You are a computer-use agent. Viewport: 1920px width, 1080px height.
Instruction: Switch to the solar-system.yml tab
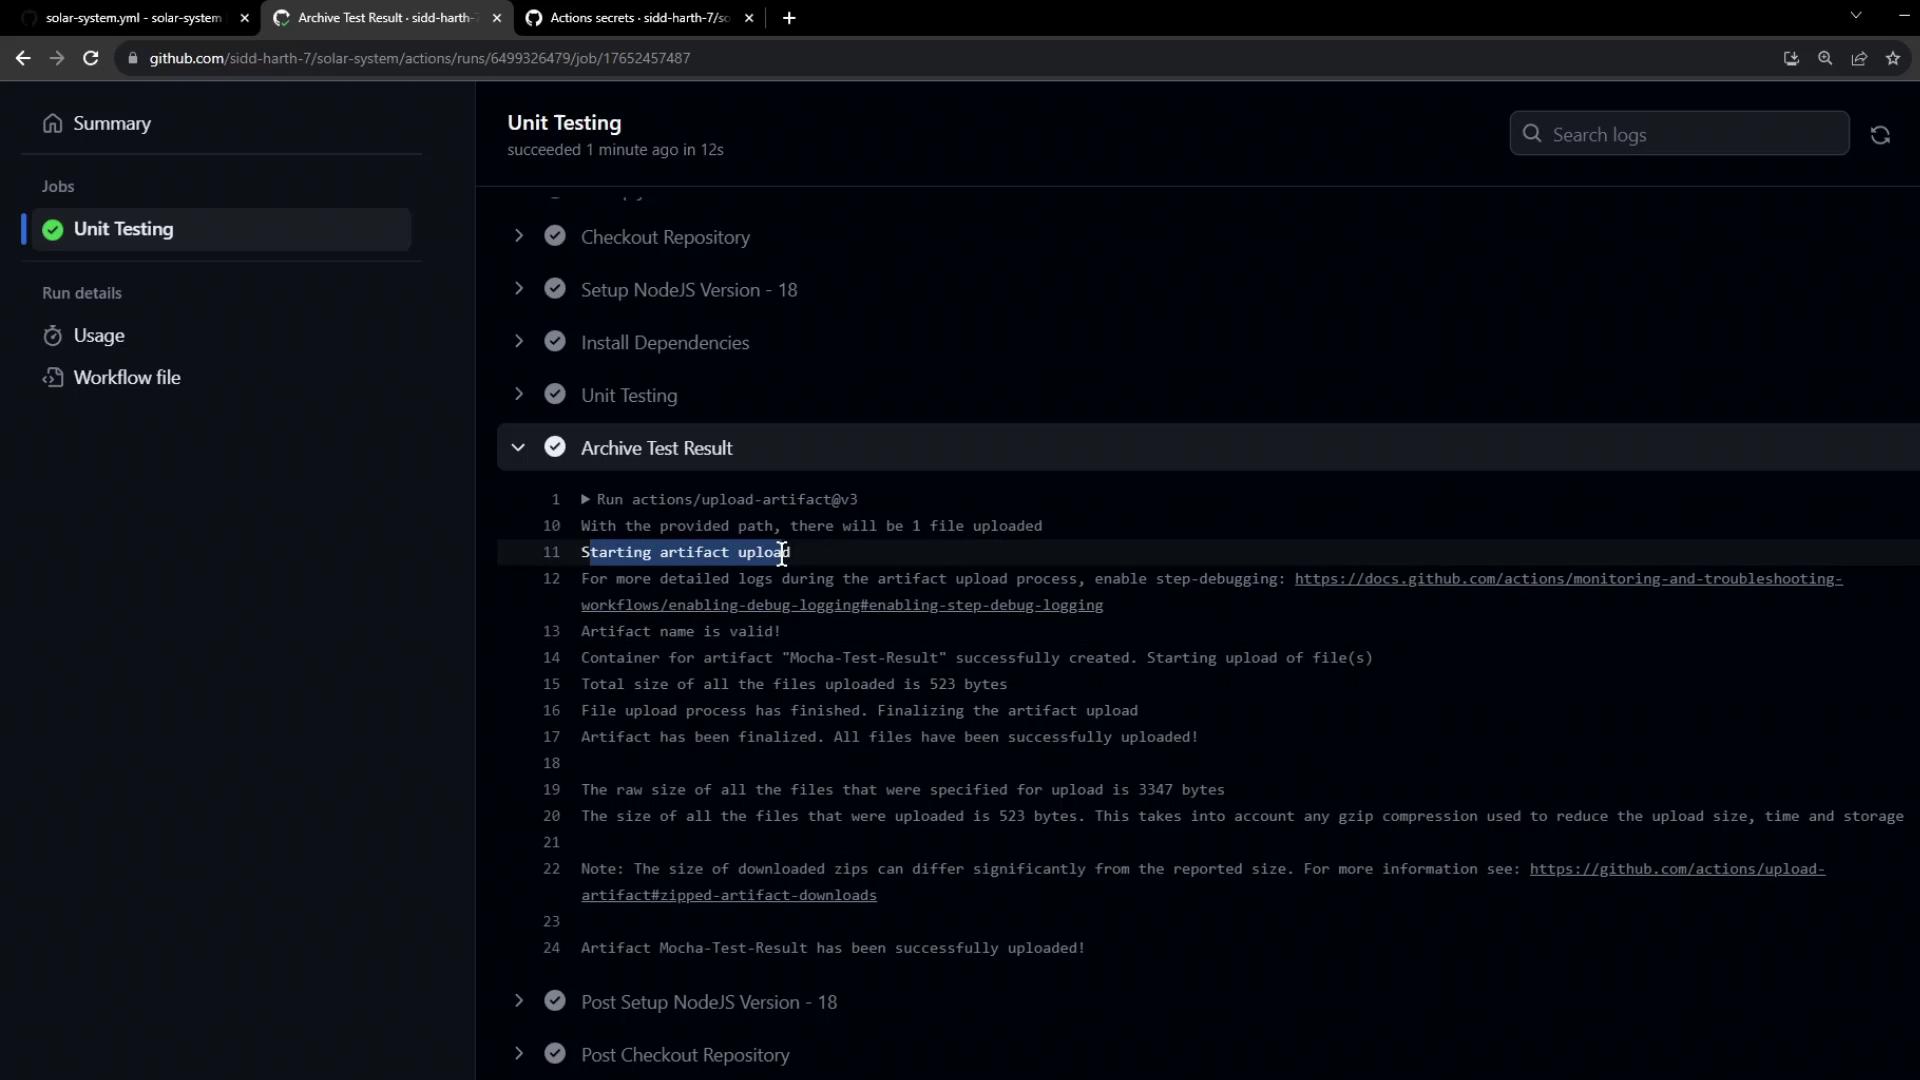[x=132, y=18]
